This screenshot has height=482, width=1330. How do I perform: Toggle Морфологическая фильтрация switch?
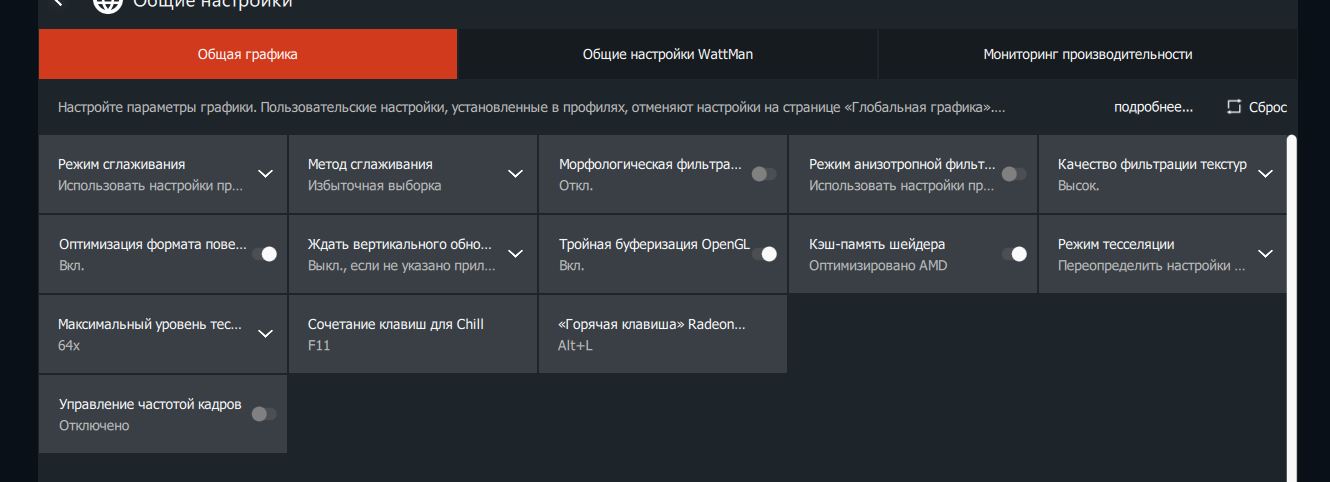point(764,174)
